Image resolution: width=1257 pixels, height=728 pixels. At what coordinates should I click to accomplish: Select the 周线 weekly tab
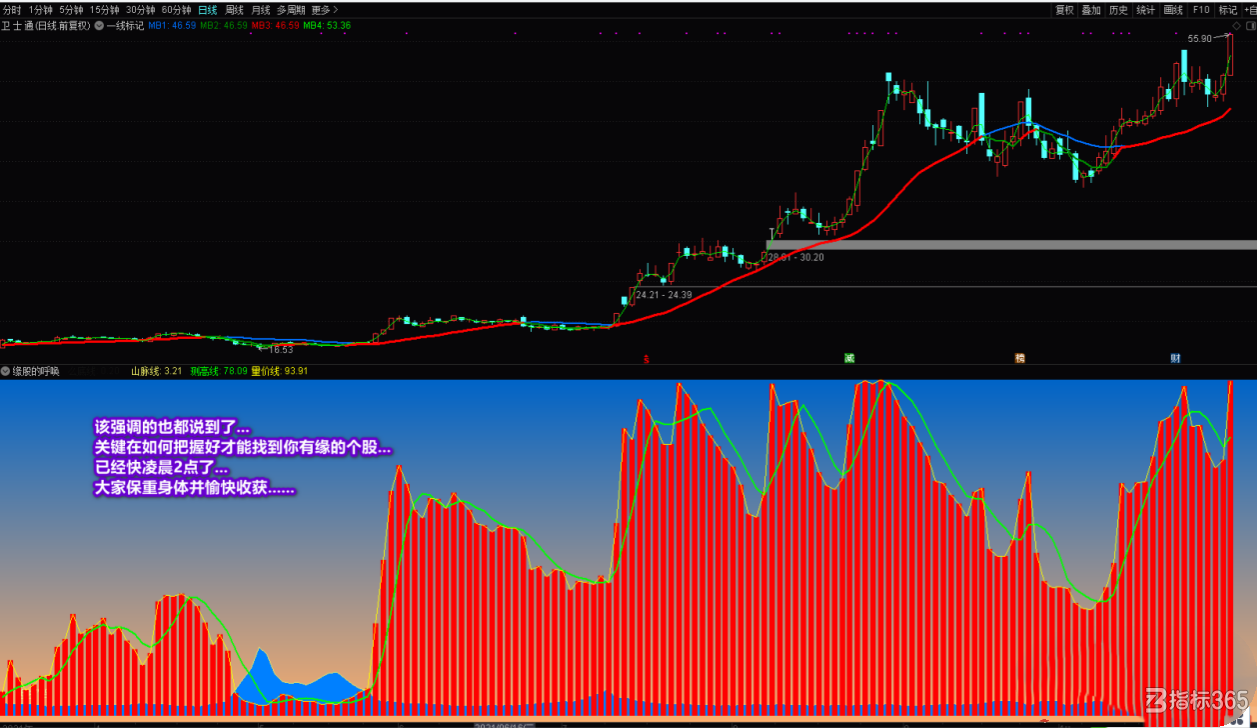[x=235, y=10]
